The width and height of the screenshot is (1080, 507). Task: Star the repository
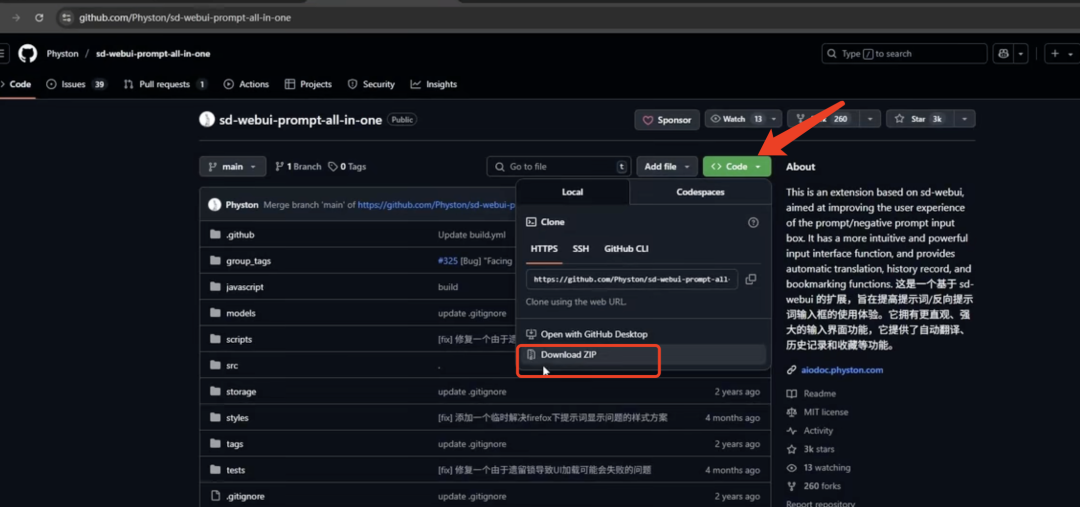[918, 119]
